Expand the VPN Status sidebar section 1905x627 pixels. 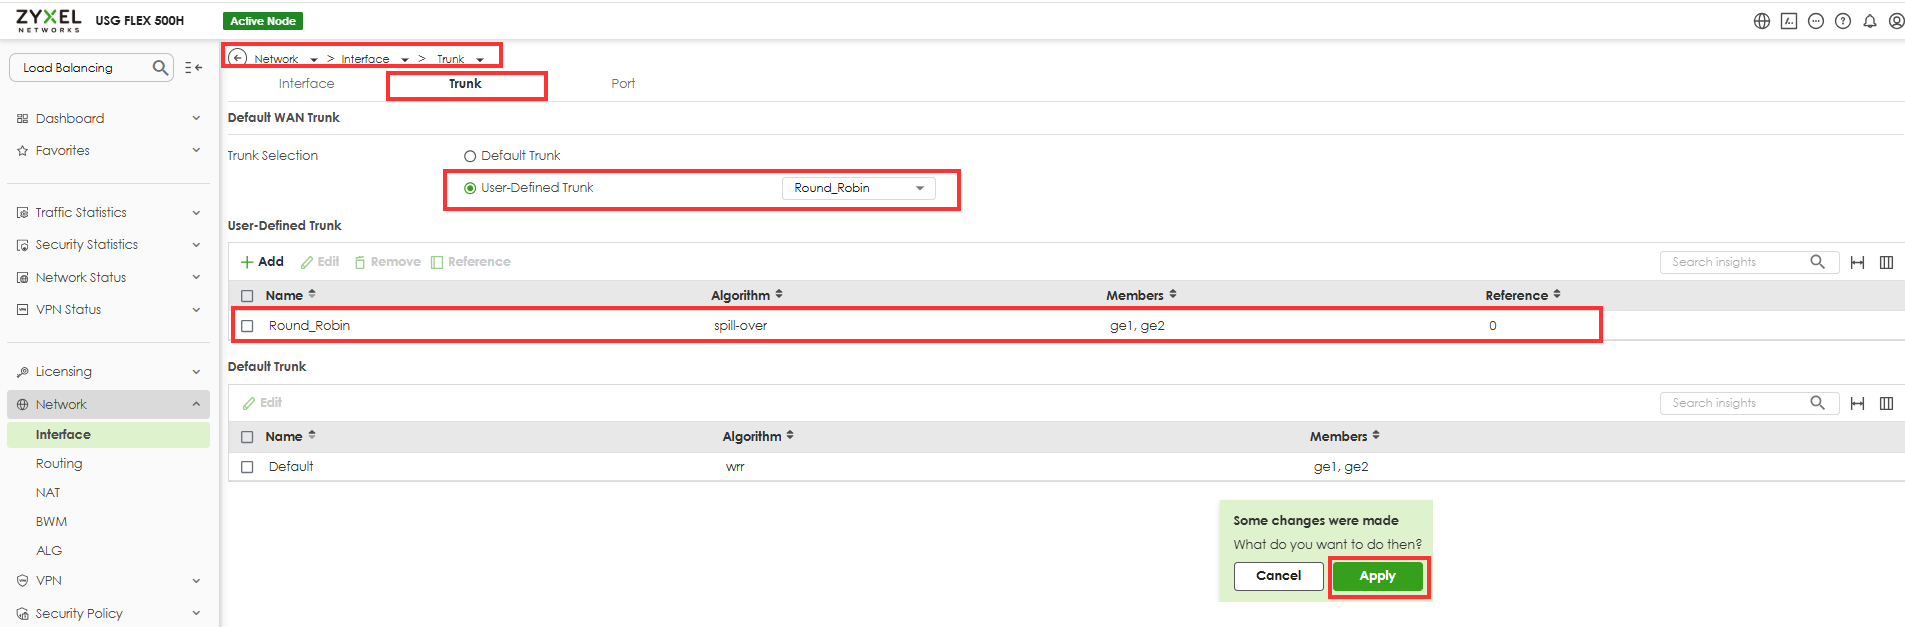(108, 310)
